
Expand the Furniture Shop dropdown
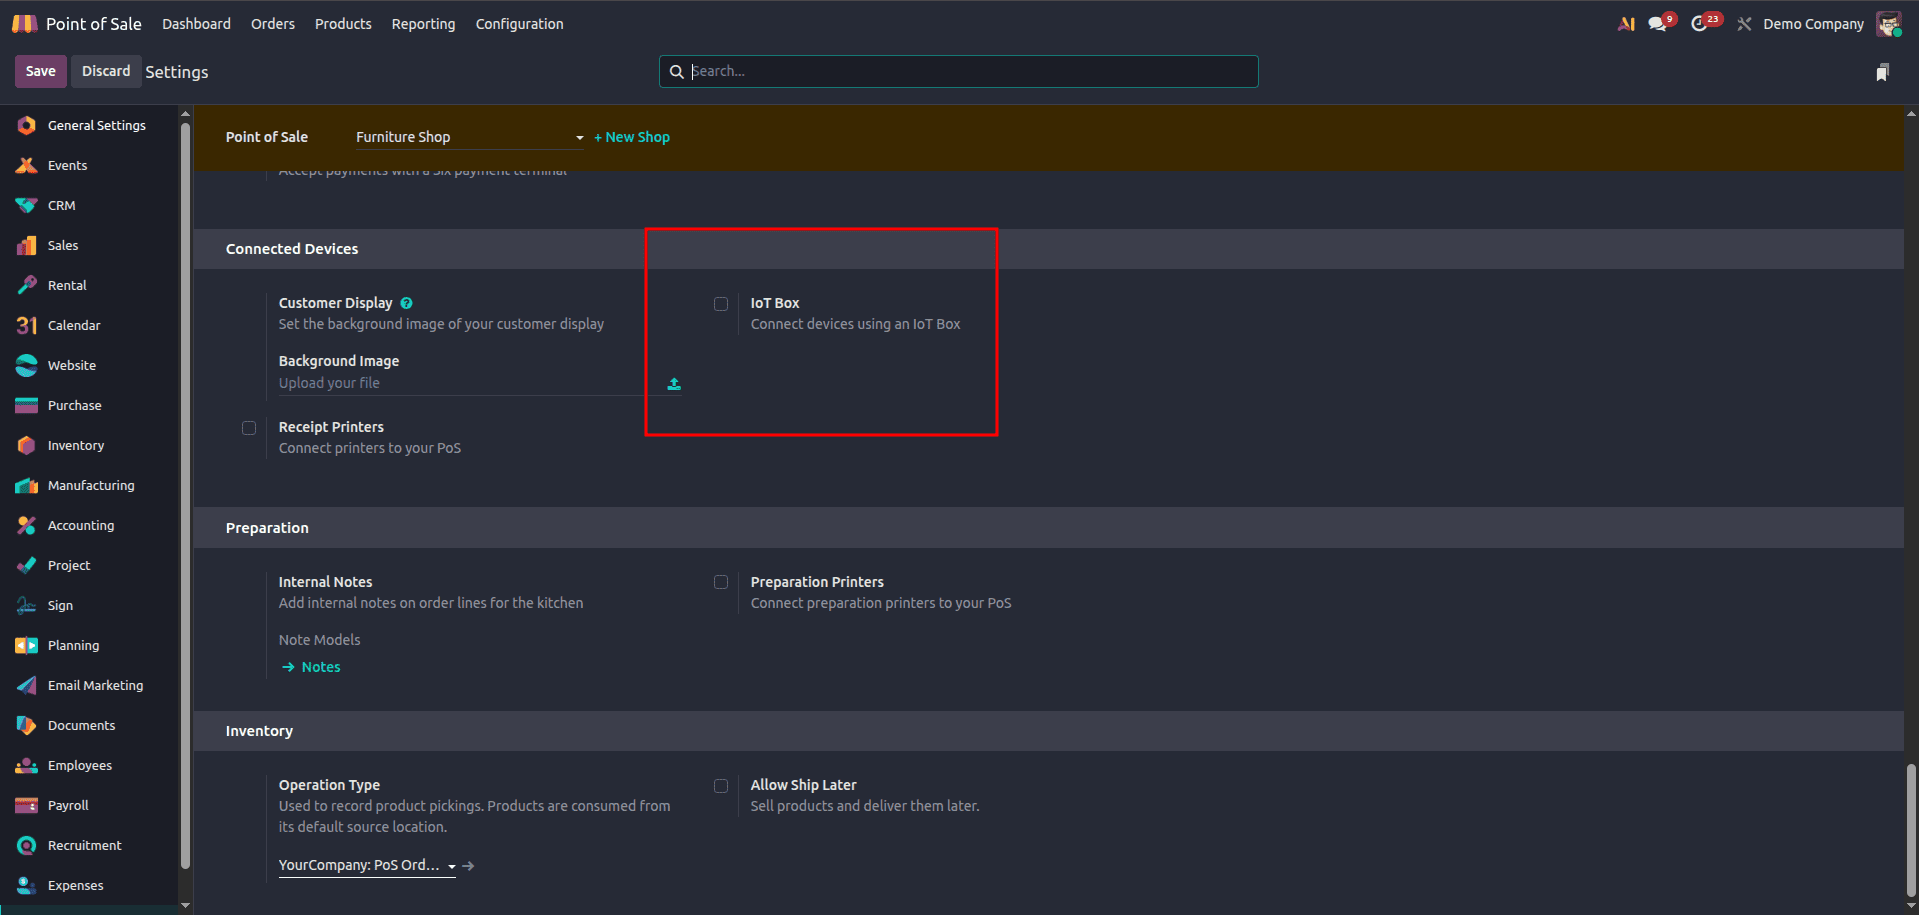[470, 137]
